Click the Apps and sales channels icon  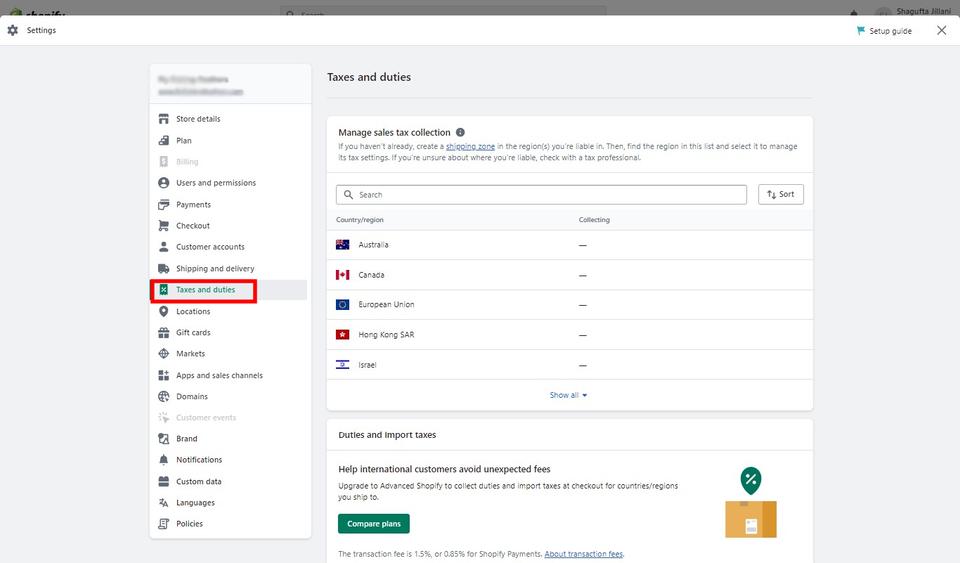click(x=163, y=375)
